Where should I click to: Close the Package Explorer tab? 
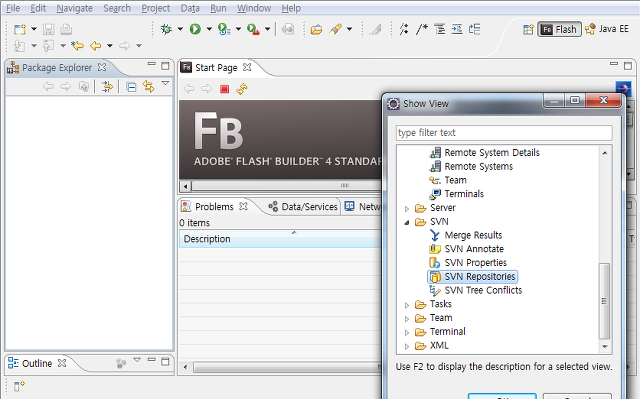point(102,67)
